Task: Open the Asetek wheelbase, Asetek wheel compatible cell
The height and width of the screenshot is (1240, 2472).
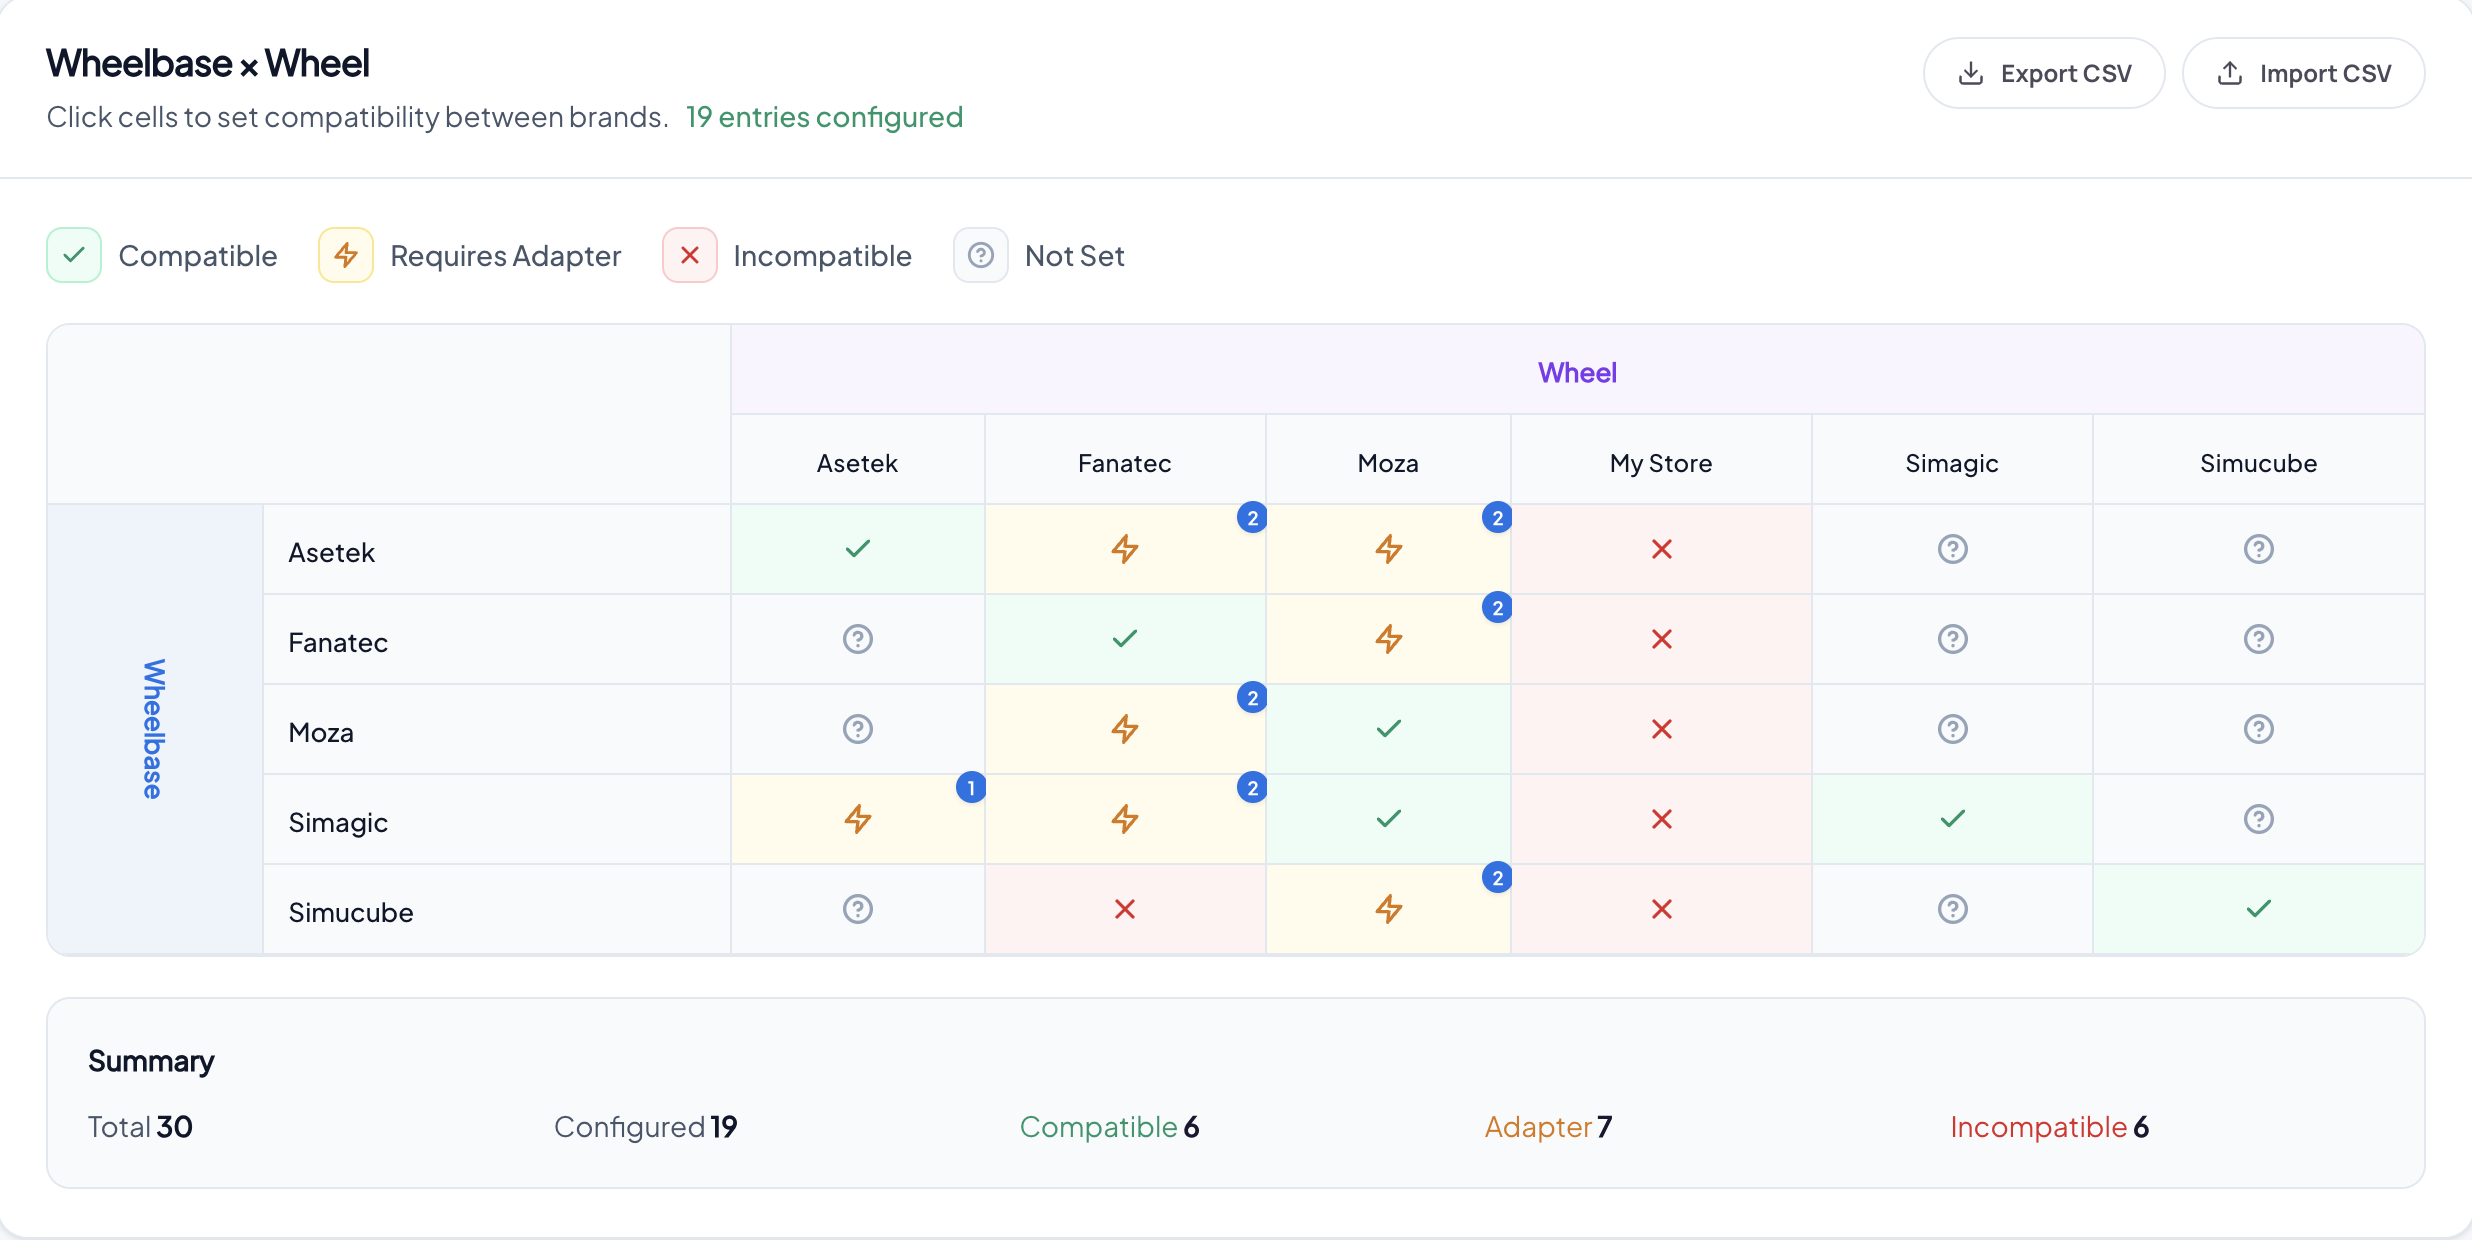Action: tap(858, 549)
